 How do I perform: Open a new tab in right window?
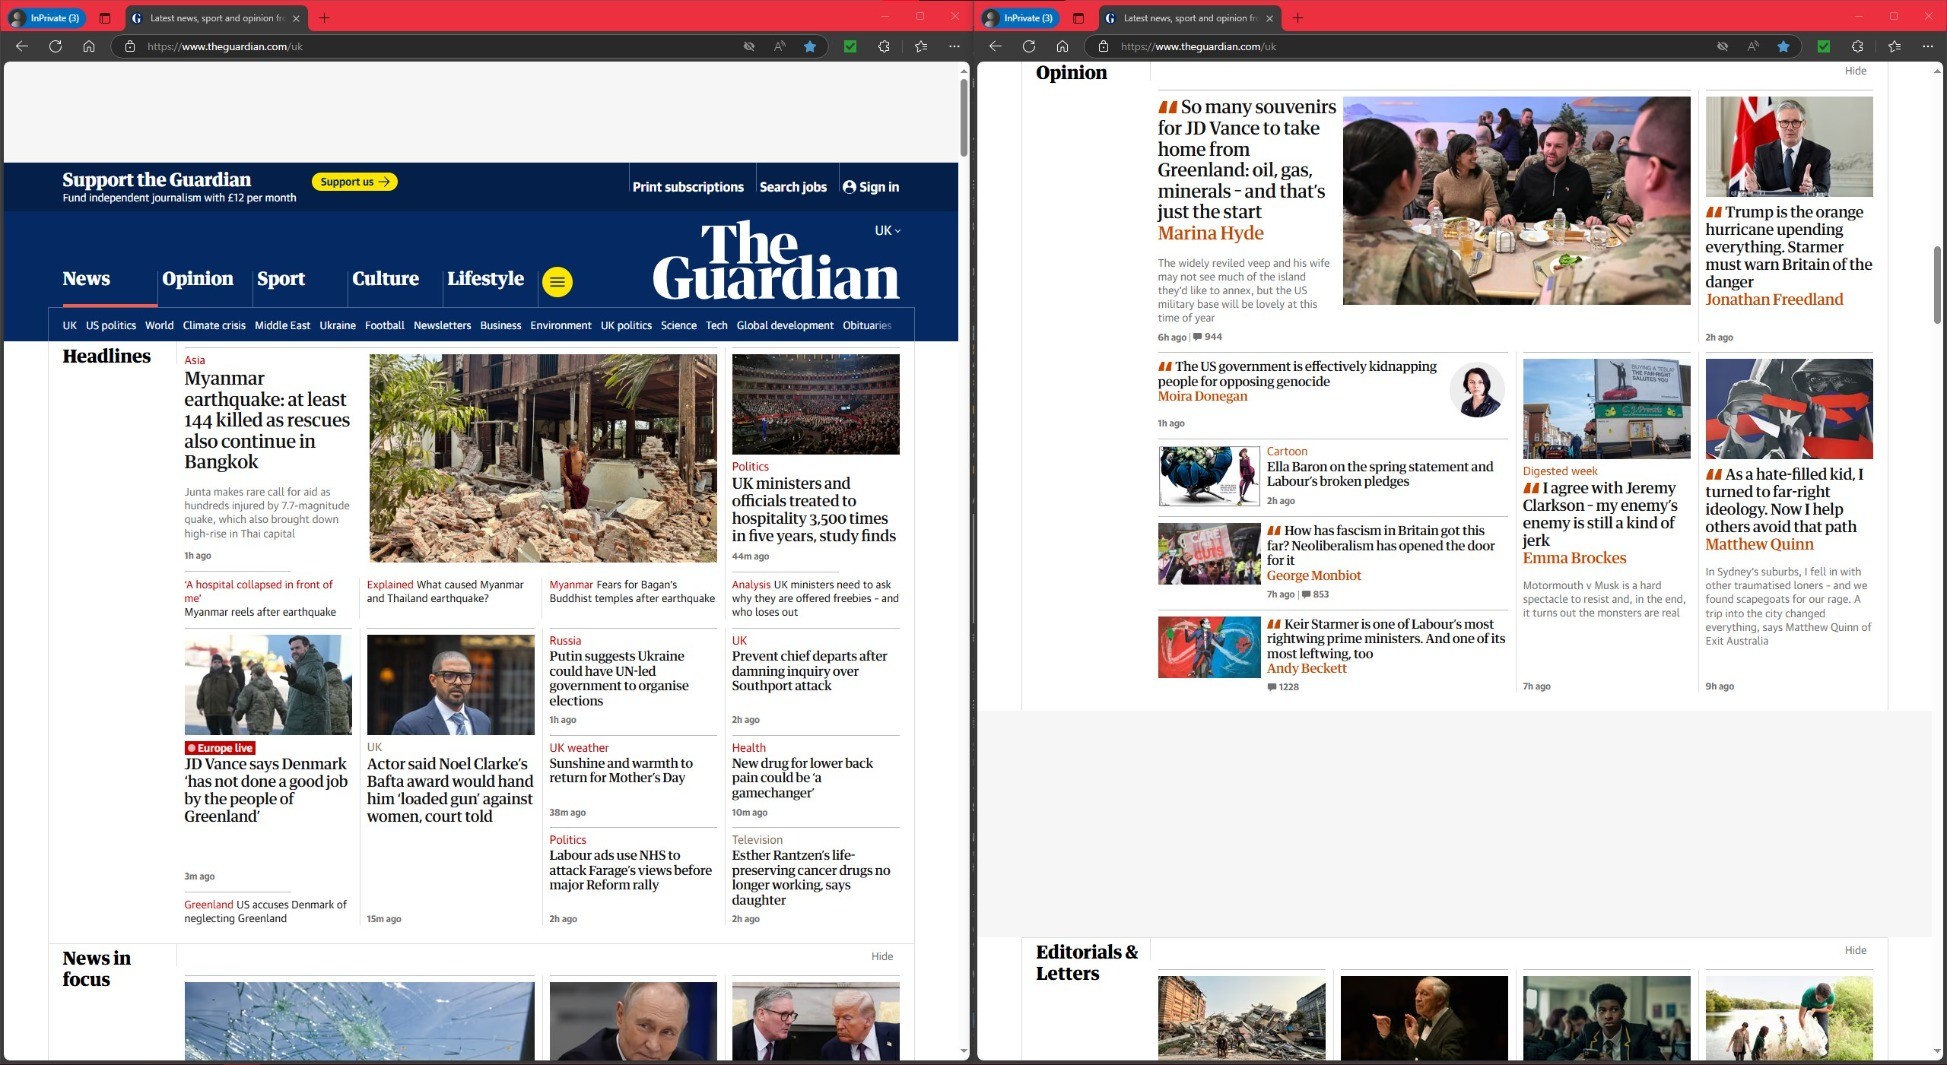pos(1298,18)
